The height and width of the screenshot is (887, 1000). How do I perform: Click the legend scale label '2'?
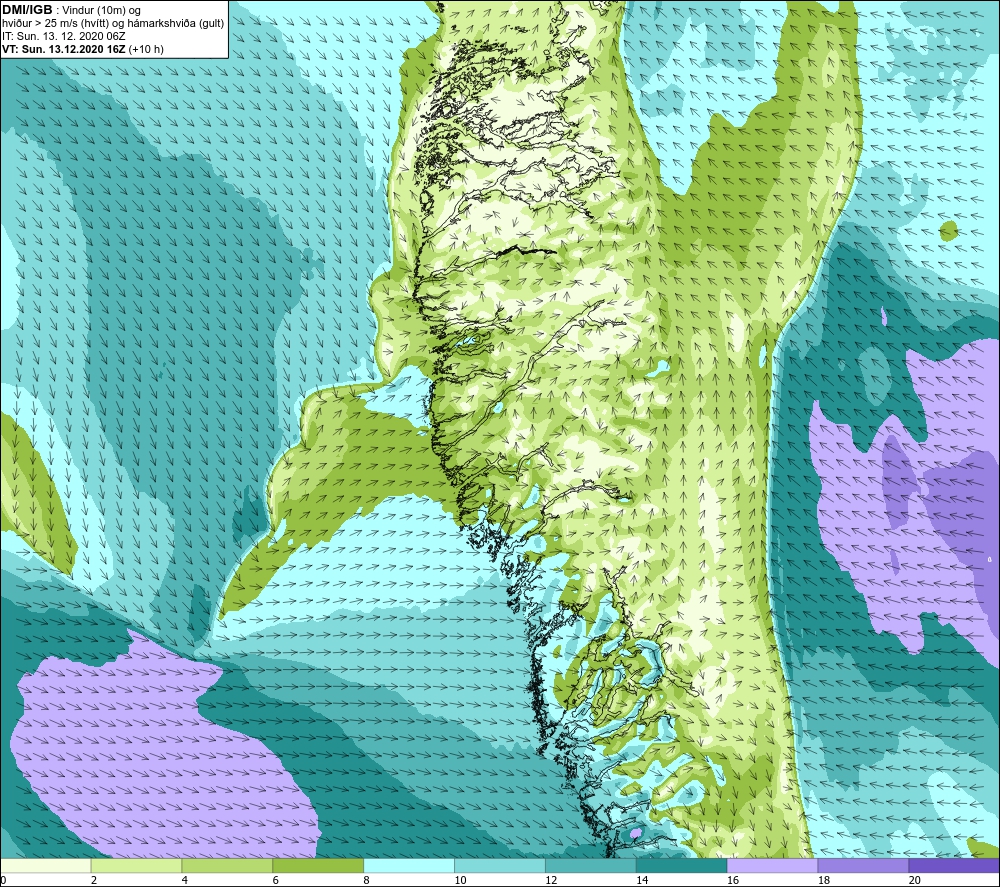click(x=94, y=880)
